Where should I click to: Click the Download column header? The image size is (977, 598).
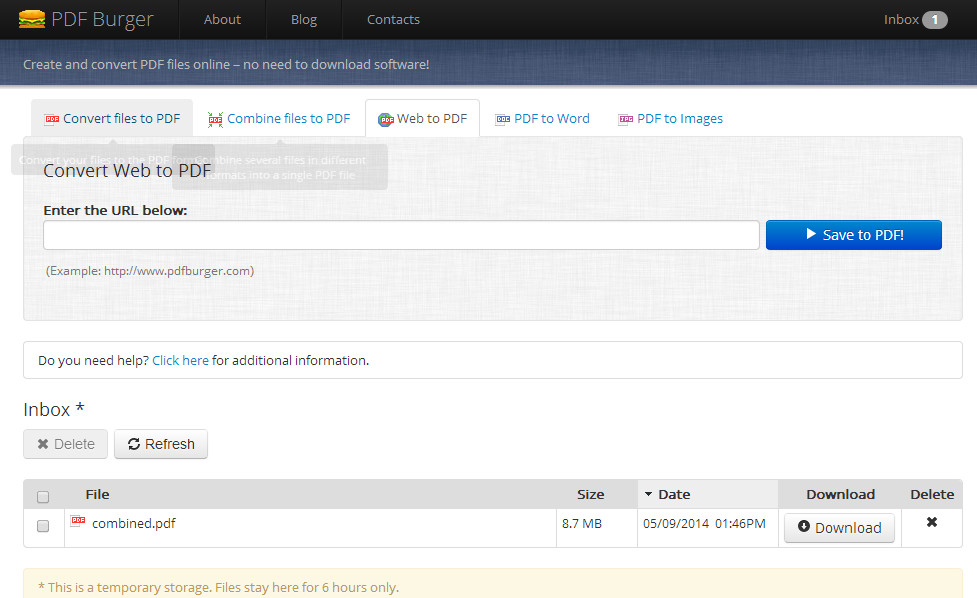(x=841, y=495)
